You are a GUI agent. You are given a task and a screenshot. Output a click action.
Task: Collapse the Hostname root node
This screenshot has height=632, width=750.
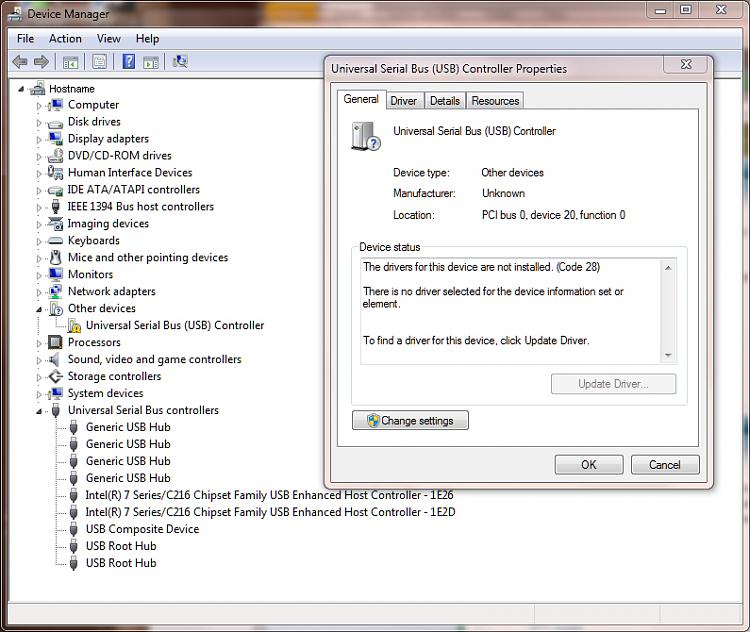coord(21,89)
